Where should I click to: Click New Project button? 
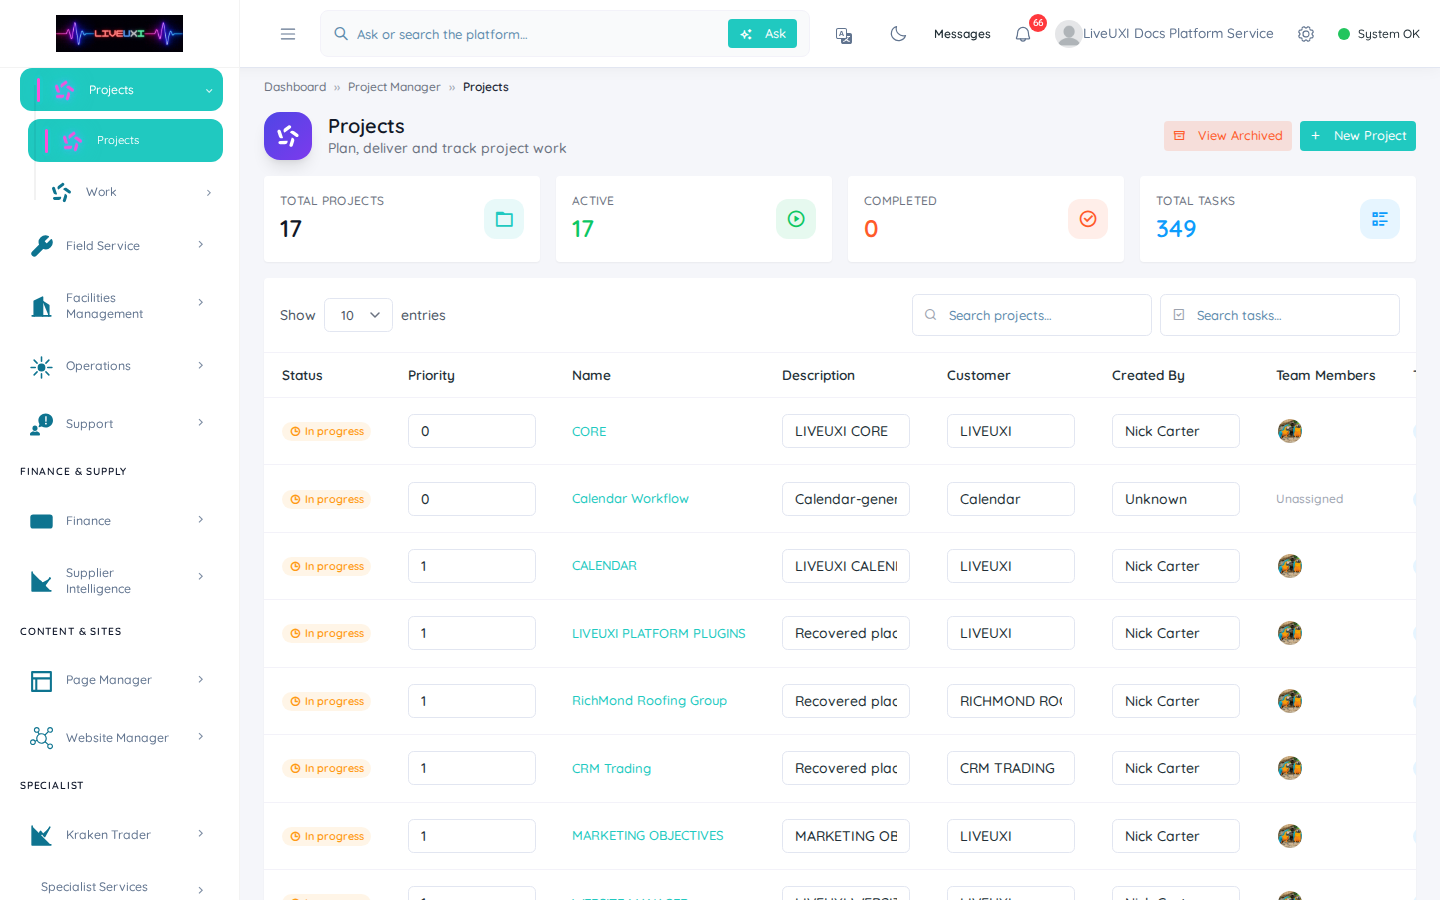[1358, 136]
